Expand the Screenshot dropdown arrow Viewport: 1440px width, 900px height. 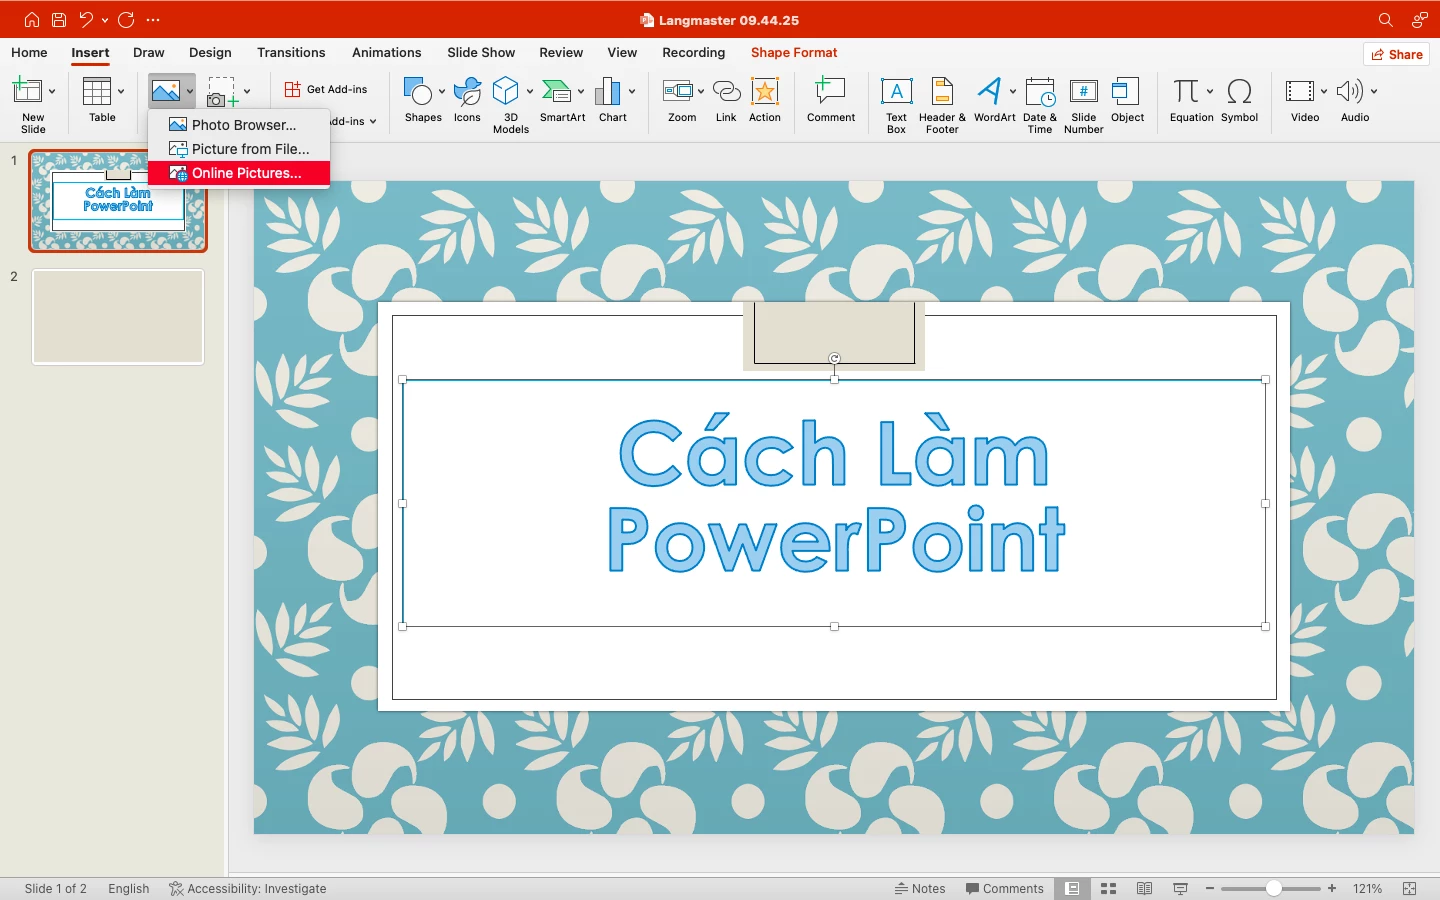pyautogui.click(x=247, y=91)
